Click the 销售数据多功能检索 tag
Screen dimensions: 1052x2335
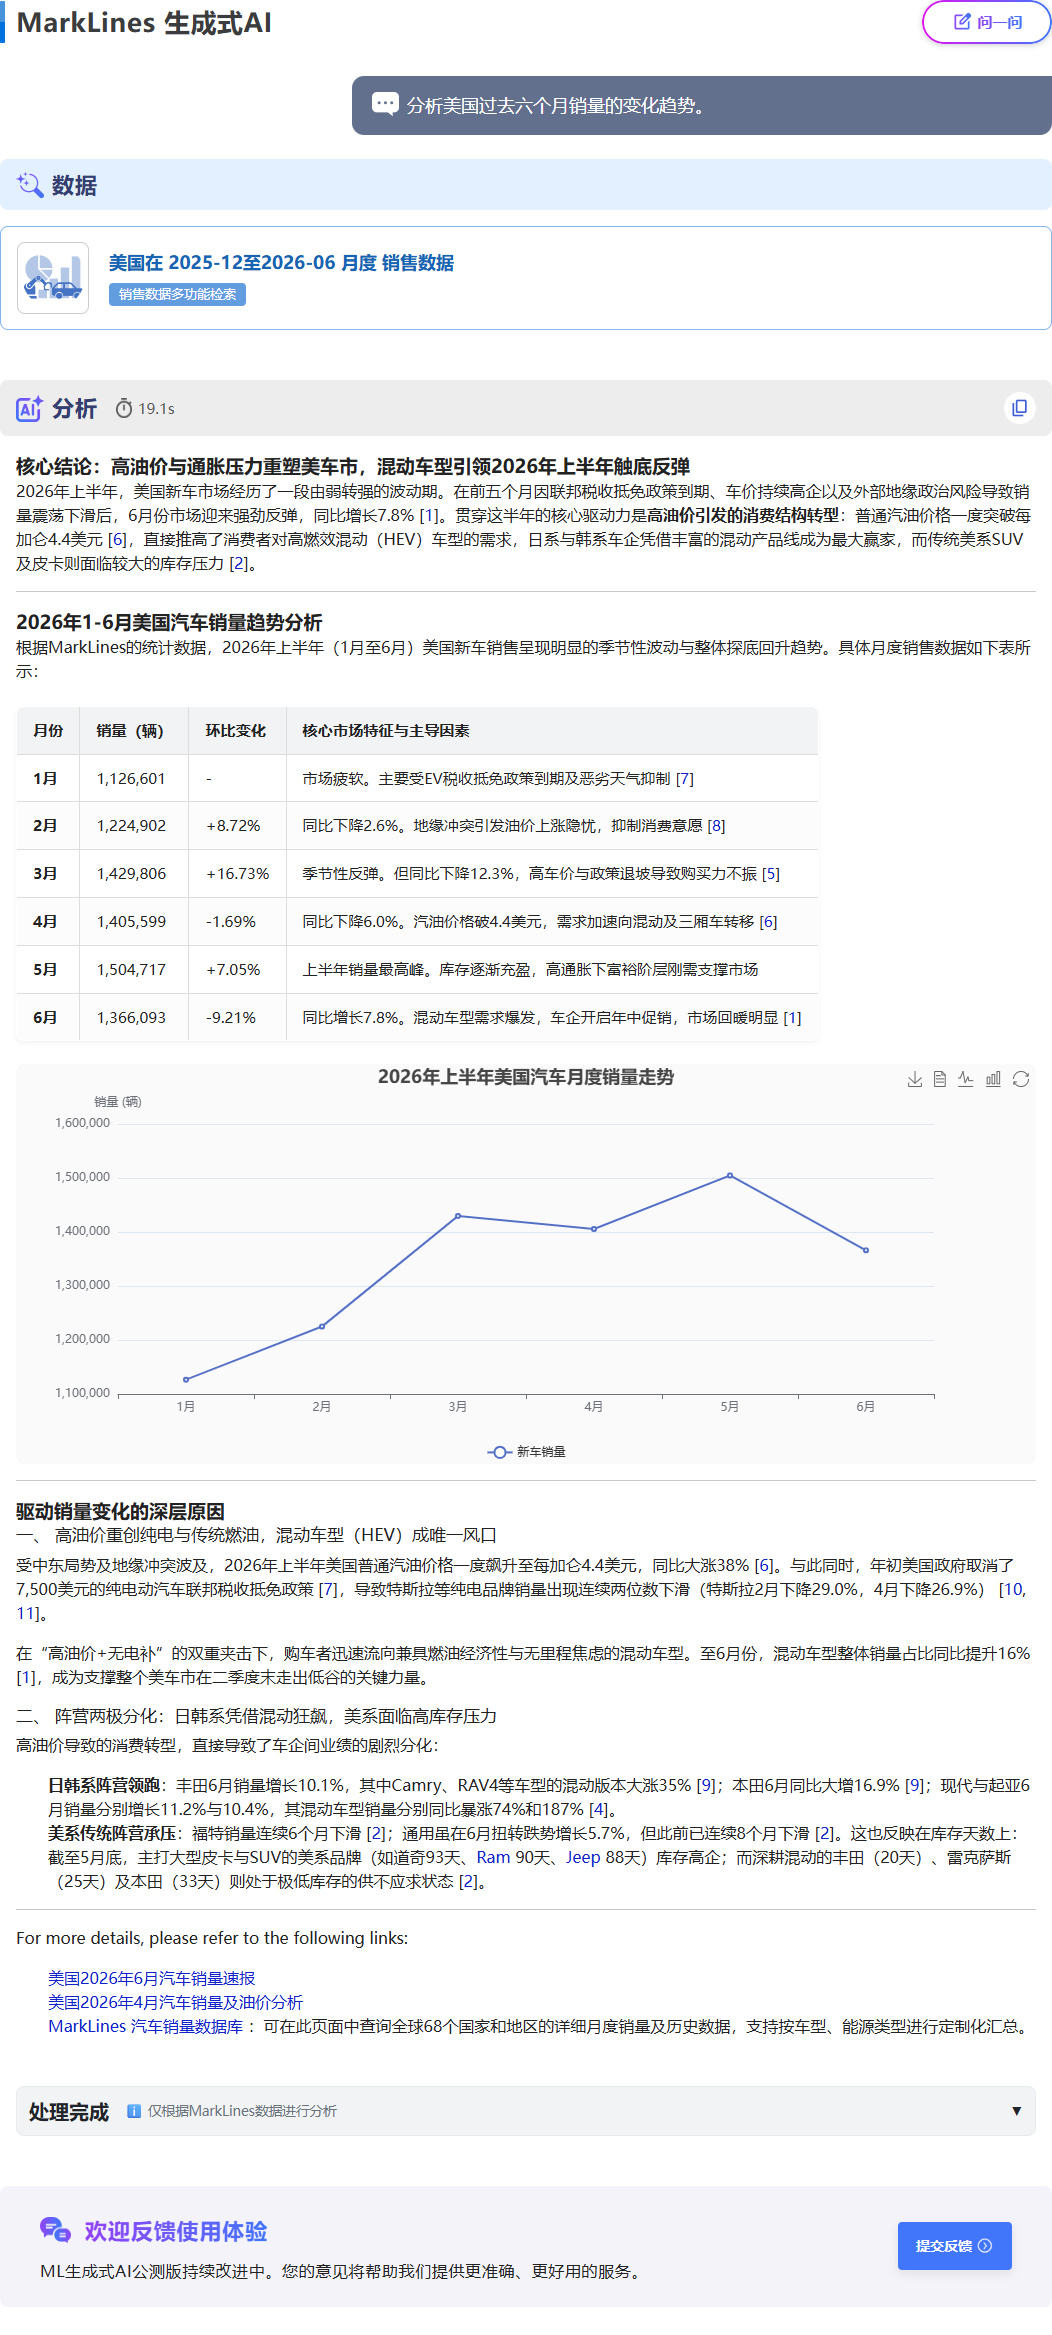177,294
